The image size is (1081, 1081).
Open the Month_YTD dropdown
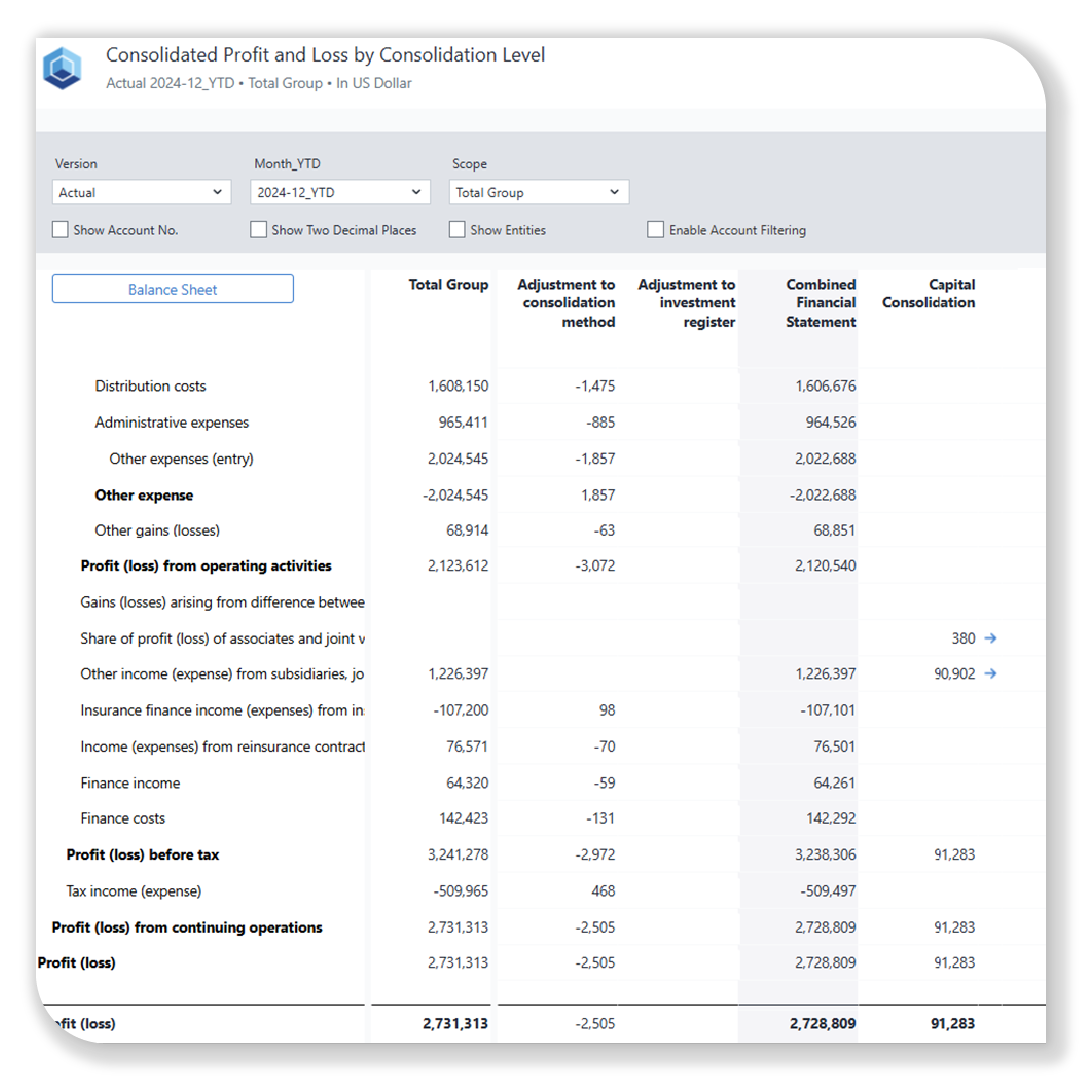339,191
